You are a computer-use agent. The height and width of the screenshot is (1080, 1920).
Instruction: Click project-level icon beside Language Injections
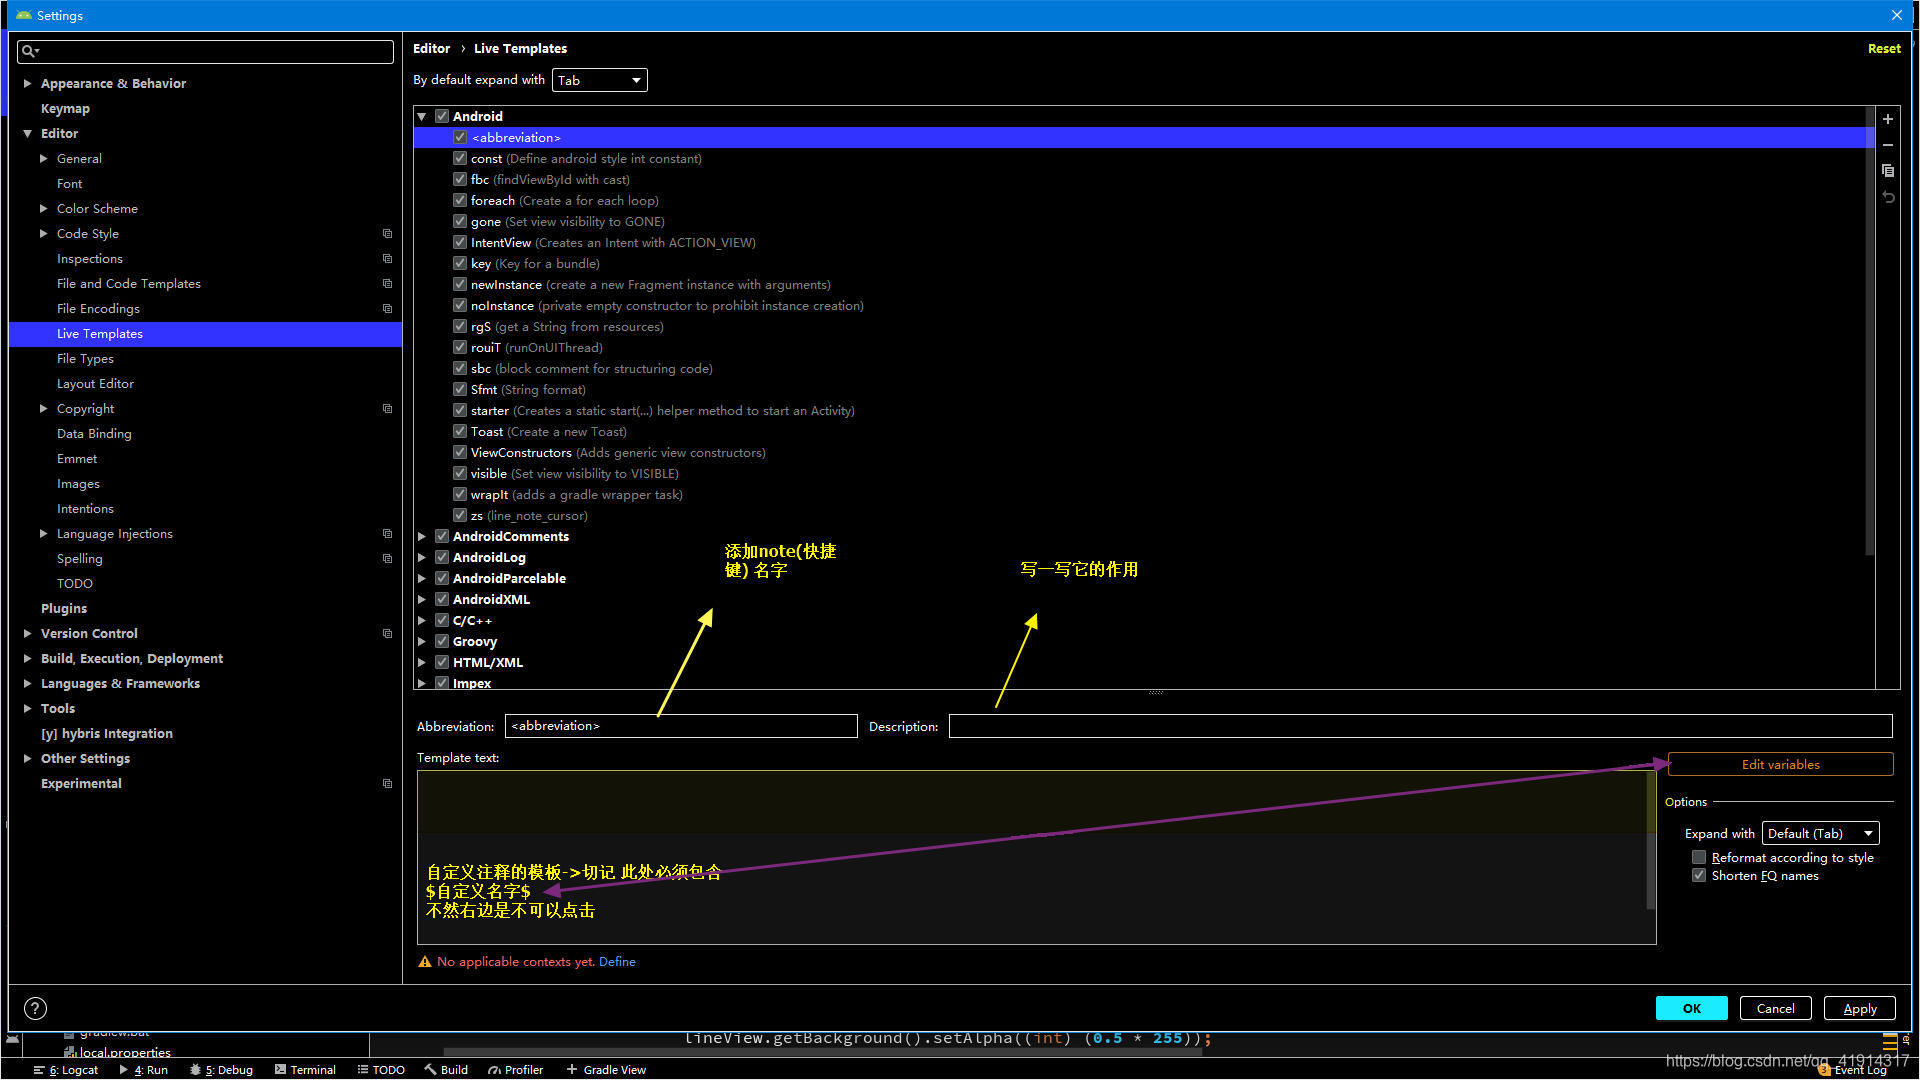387,534
